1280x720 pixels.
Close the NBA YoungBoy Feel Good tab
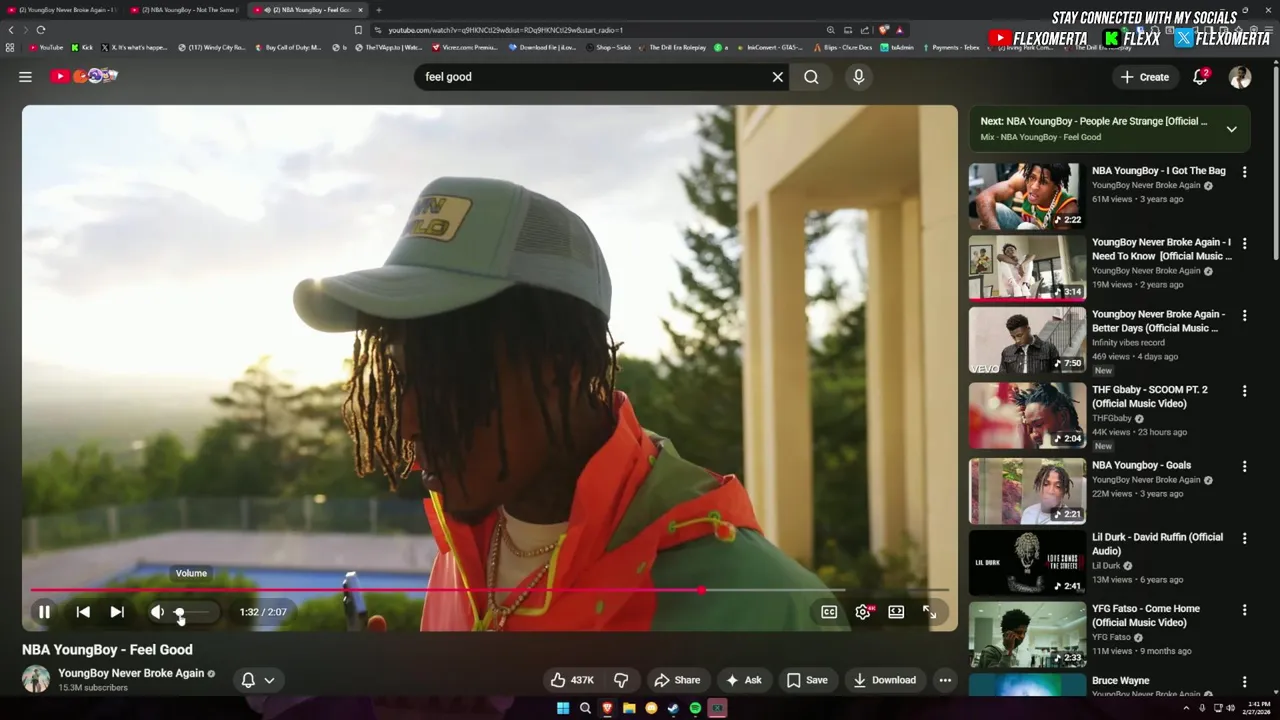tap(360, 10)
